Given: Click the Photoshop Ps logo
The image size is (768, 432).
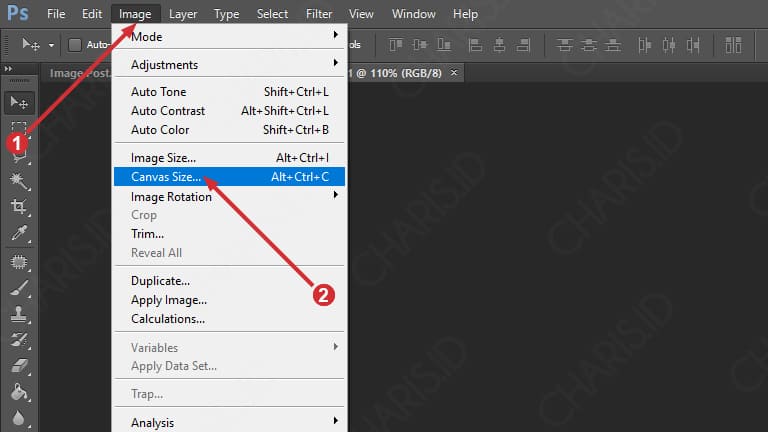Looking at the screenshot, I should [x=18, y=13].
